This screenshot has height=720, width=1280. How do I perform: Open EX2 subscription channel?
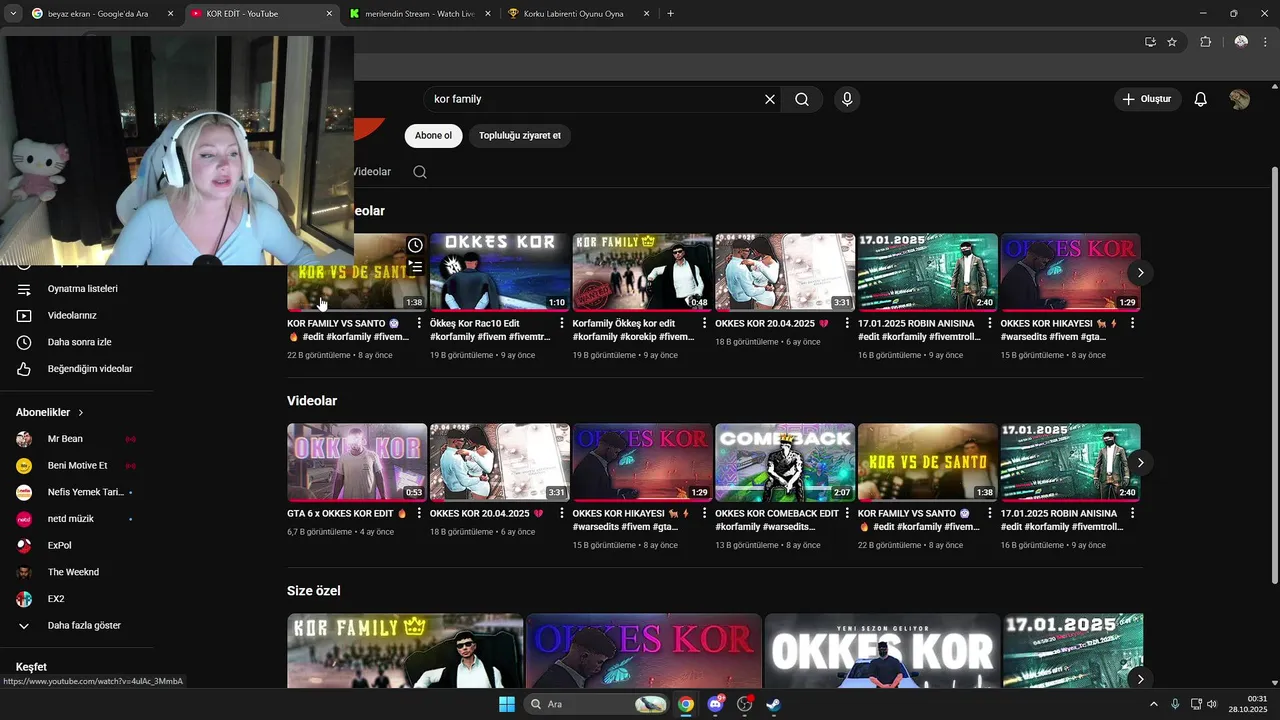[x=76, y=599]
